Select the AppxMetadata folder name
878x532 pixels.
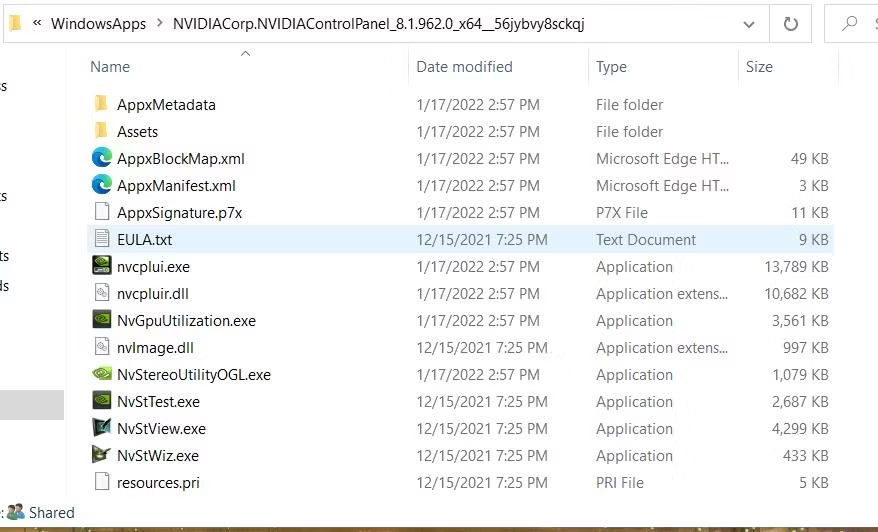point(166,105)
